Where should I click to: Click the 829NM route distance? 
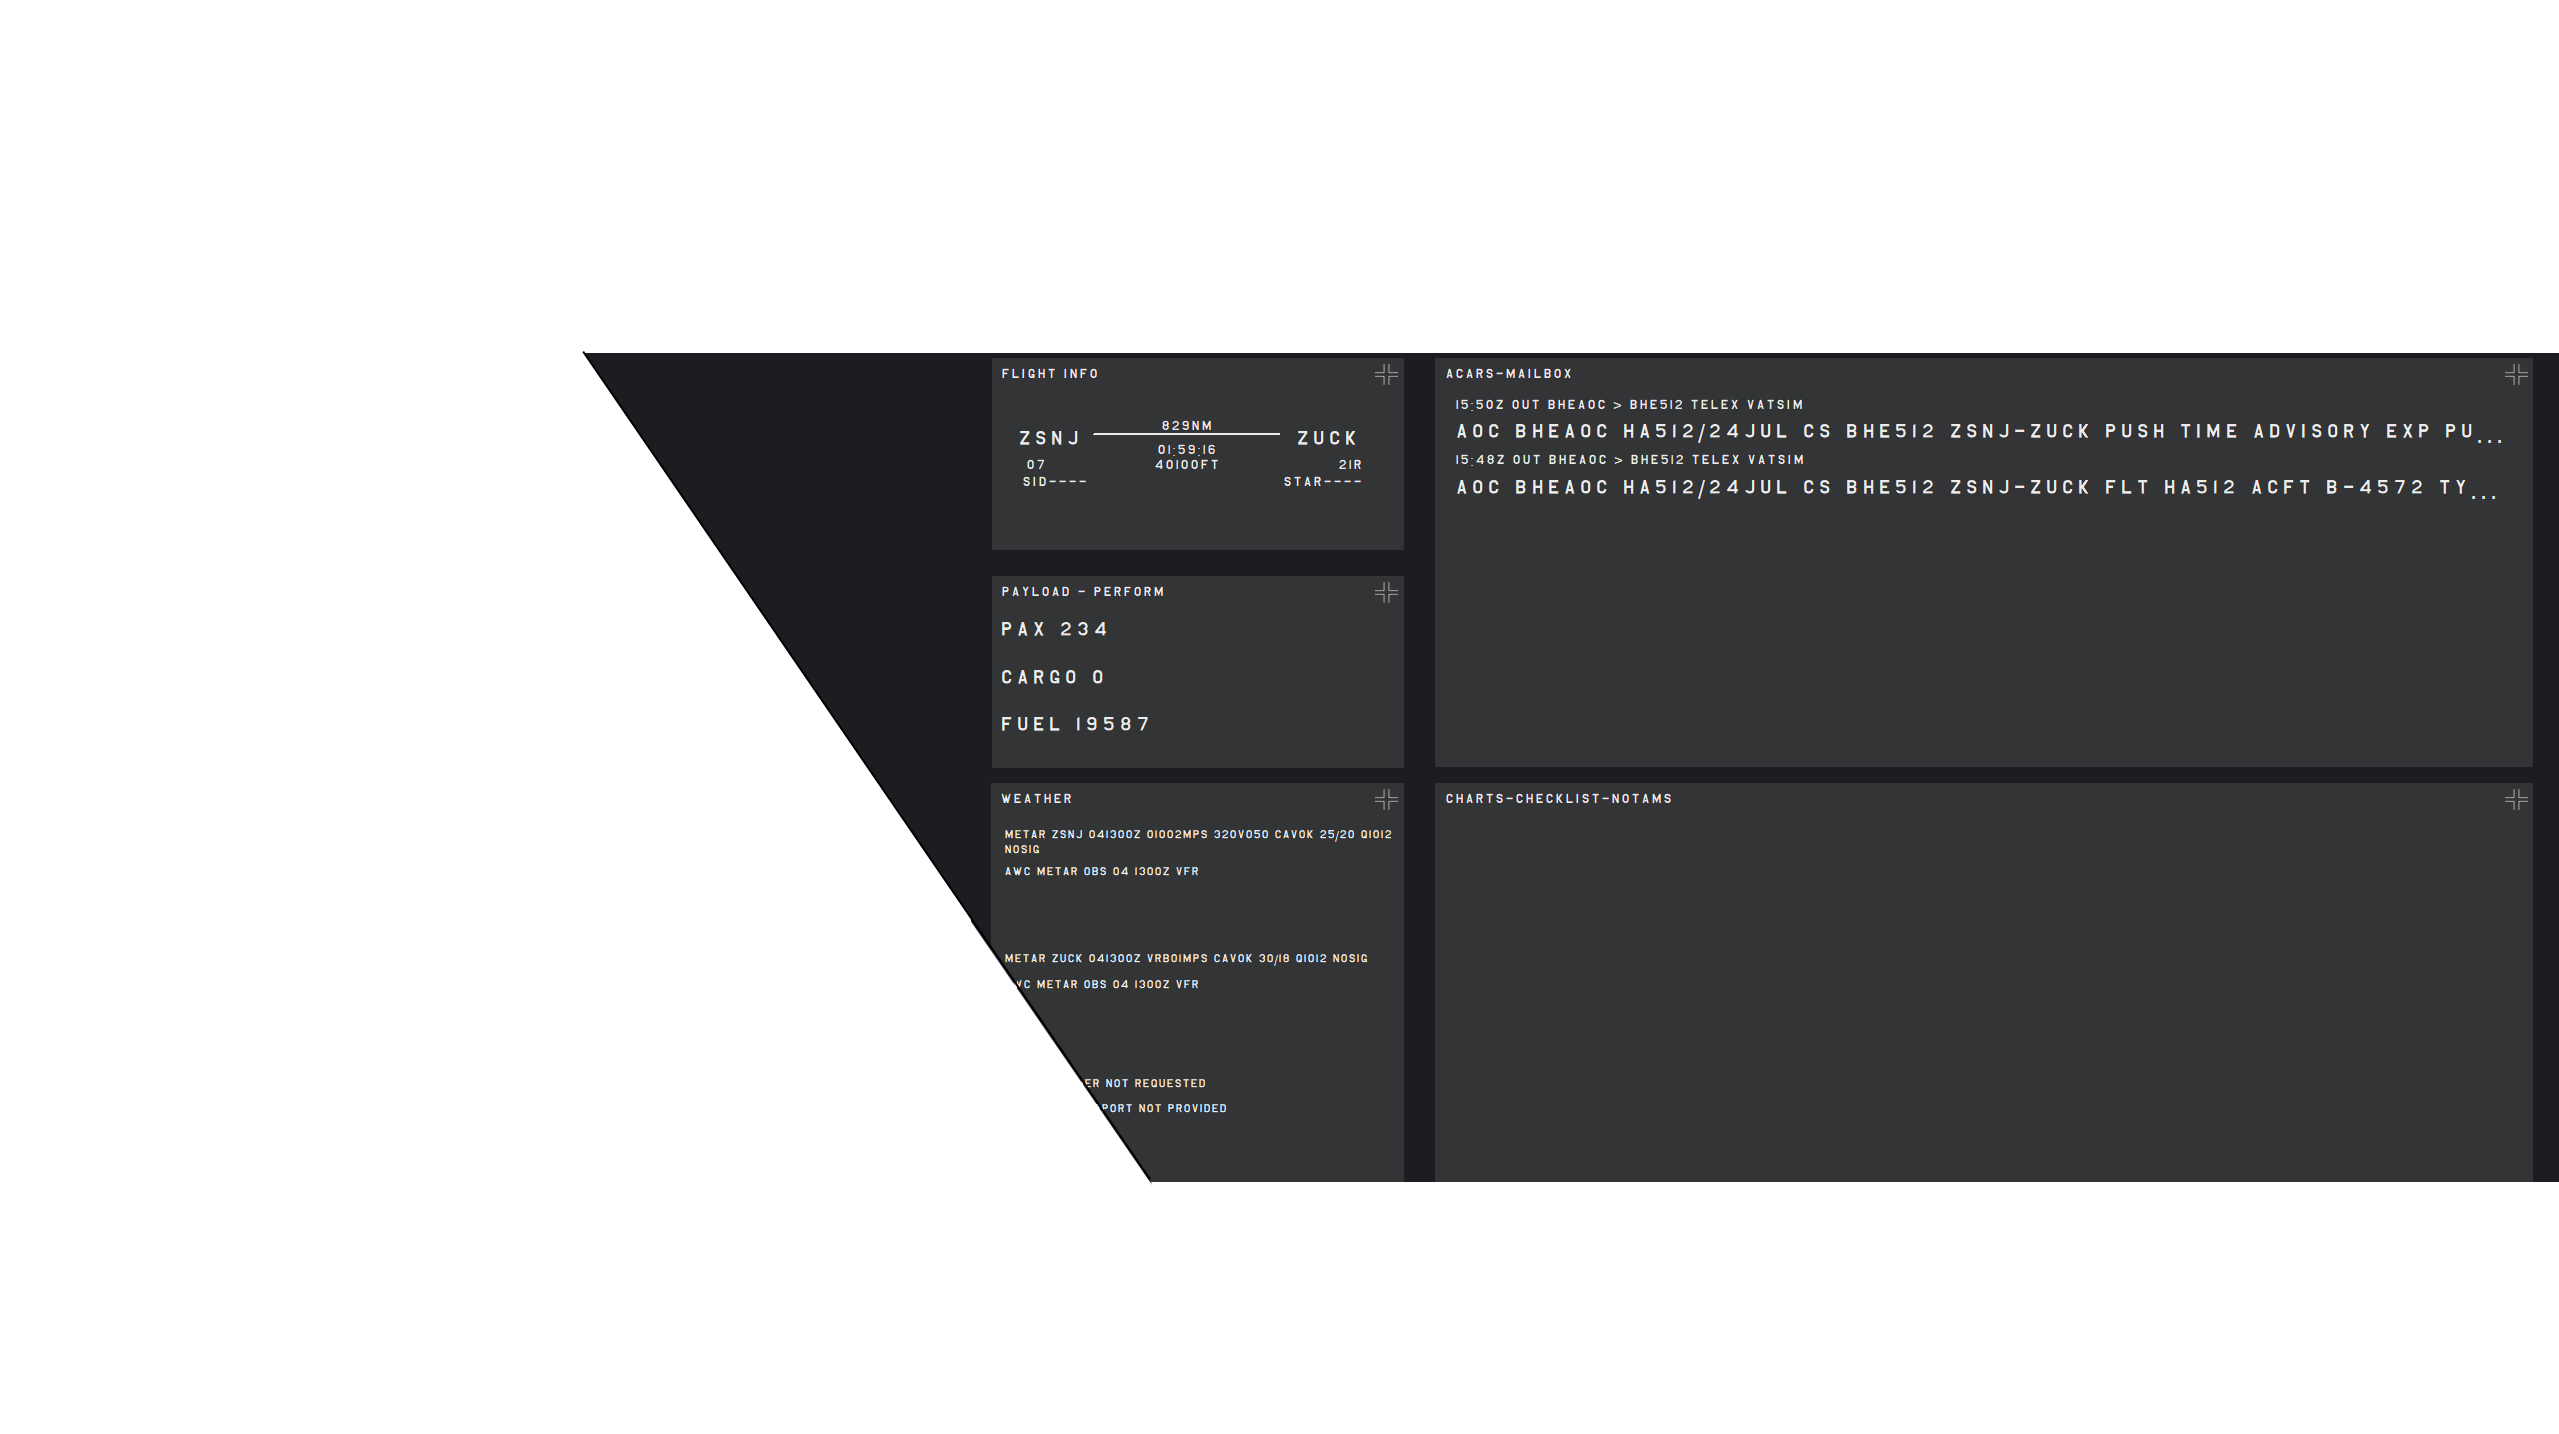point(1187,426)
